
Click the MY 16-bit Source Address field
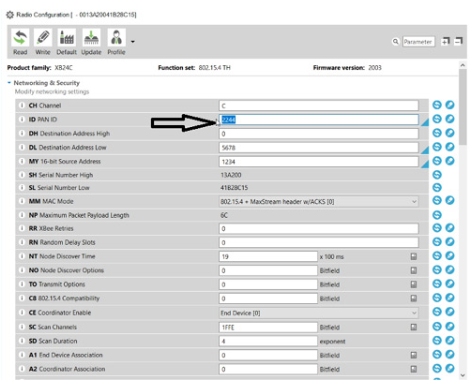pos(318,162)
